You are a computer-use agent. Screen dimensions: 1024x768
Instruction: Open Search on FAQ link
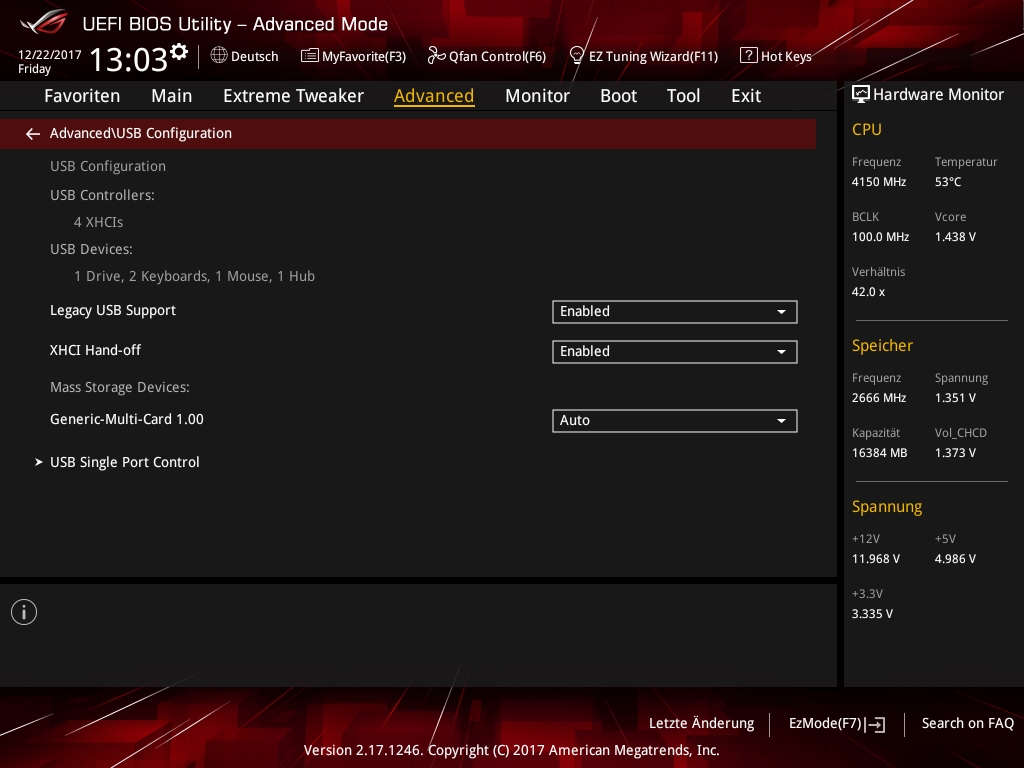coord(967,723)
